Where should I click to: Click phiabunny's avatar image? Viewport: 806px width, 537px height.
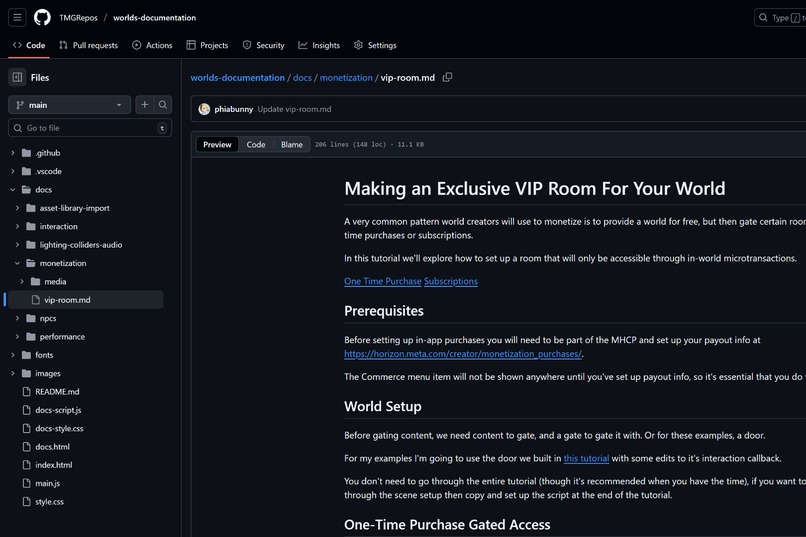pos(204,109)
